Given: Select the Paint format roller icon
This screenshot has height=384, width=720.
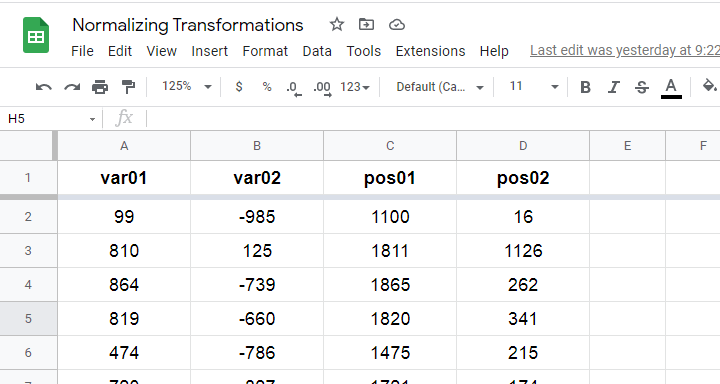Looking at the screenshot, I should point(128,87).
